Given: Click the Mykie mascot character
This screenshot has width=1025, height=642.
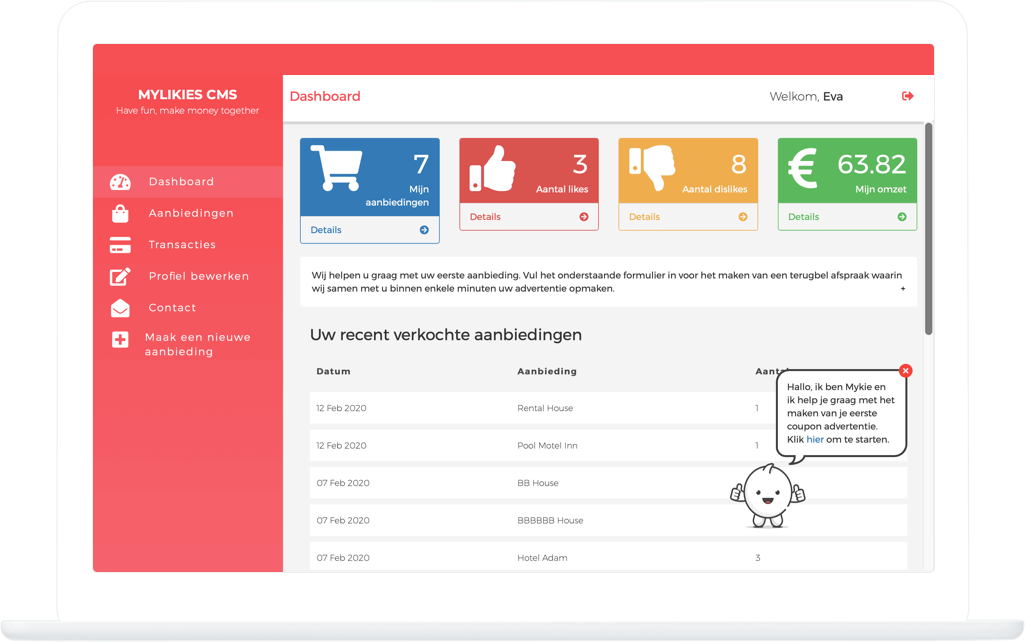Looking at the screenshot, I should (x=767, y=496).
